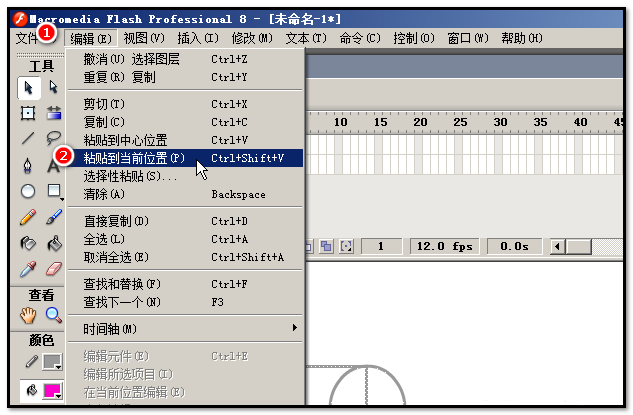
Task: Open the 窗口(W) menu
Action: coord(468,38)
